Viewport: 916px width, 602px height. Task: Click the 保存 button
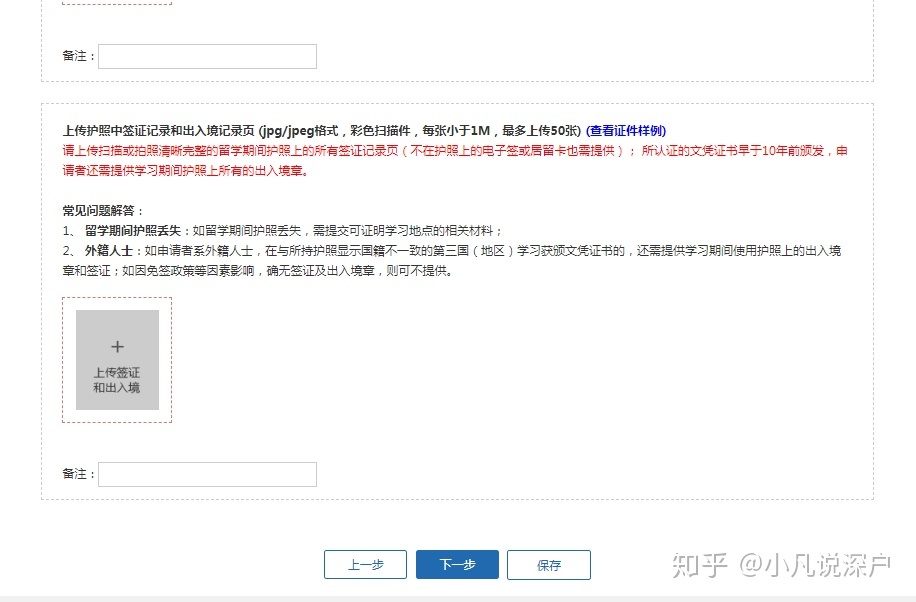point(549,565)
